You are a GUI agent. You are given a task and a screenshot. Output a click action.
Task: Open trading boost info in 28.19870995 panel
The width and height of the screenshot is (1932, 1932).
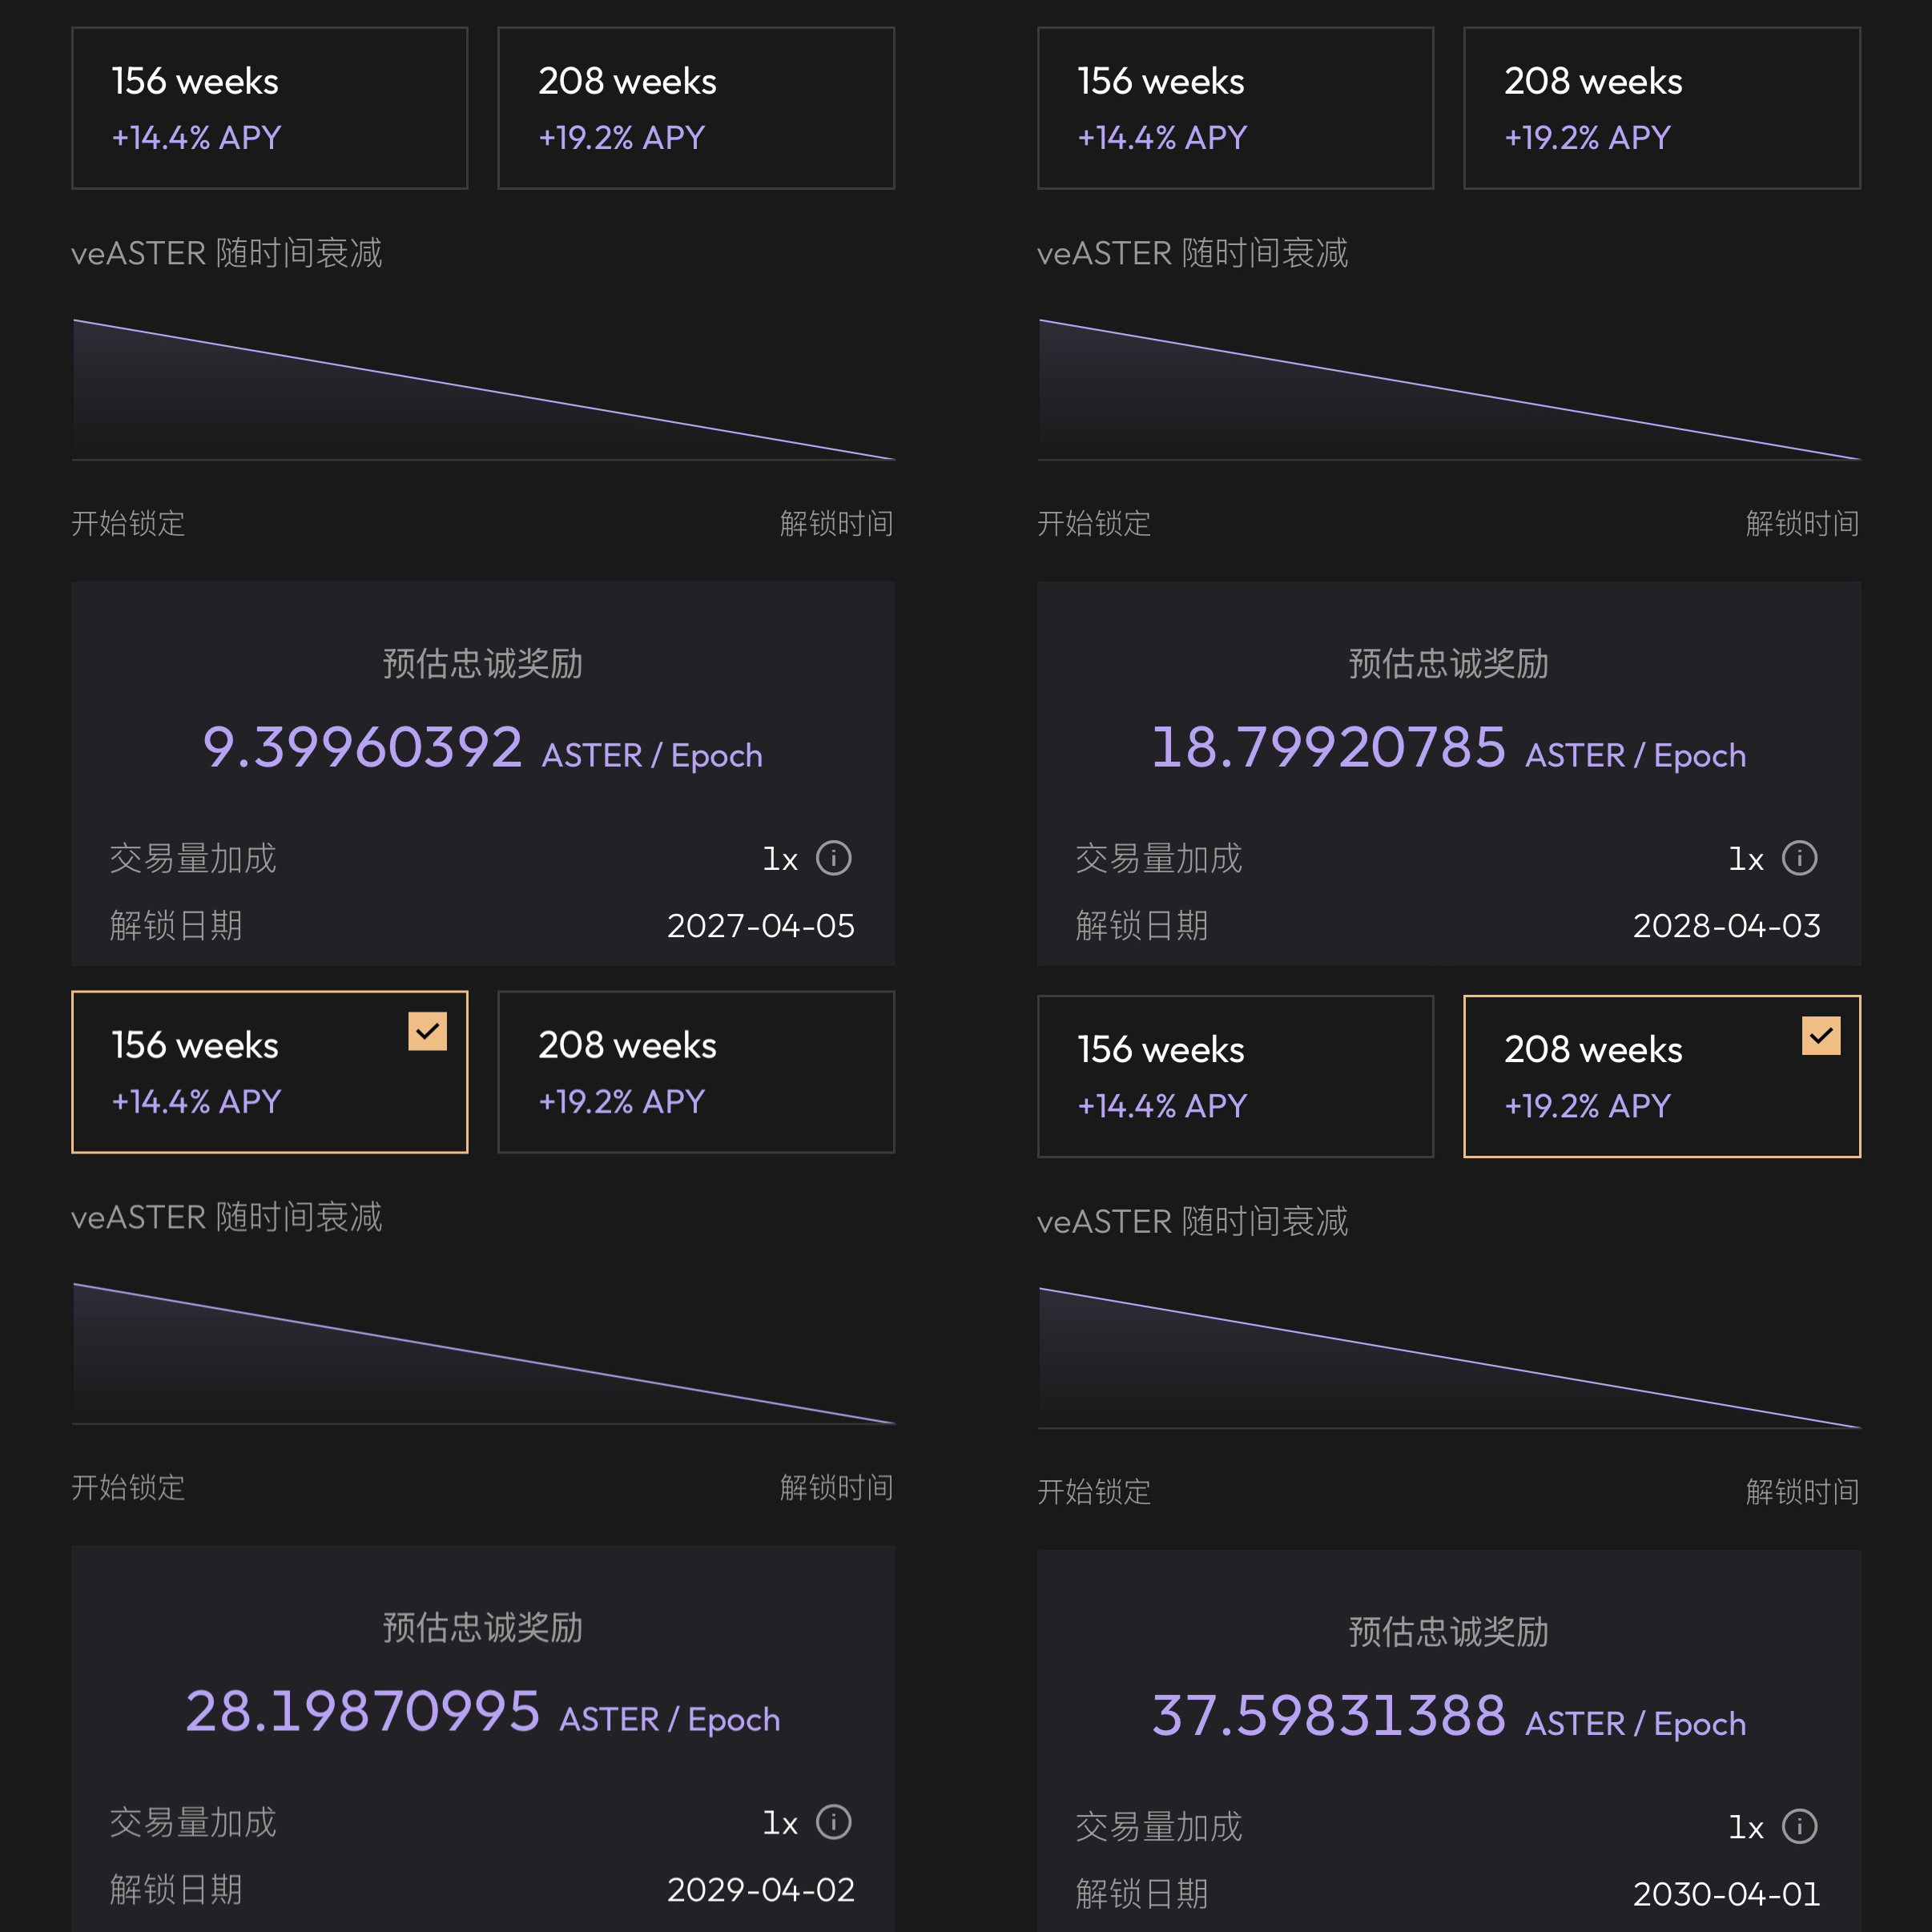tap(833, 1822)
